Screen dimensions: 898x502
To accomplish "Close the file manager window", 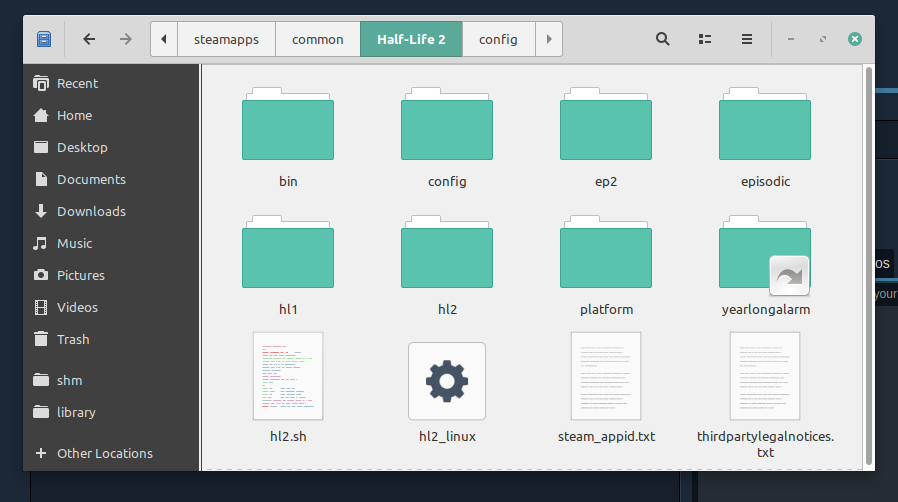I will coord(855,39).
